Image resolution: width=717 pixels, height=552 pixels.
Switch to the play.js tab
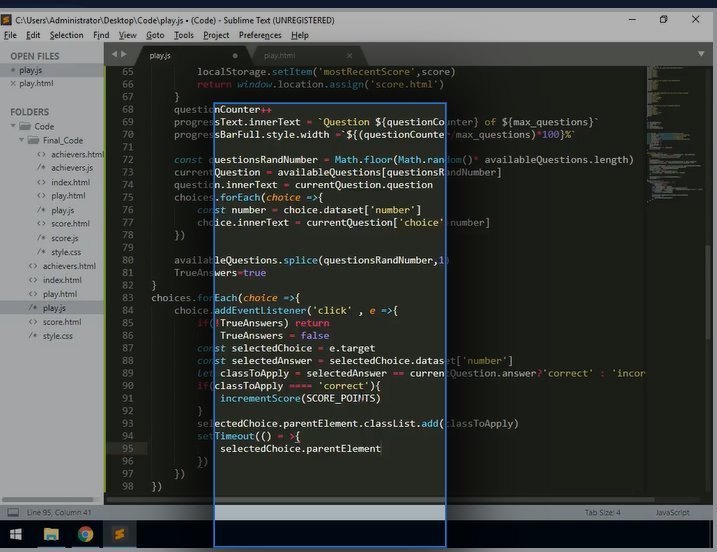pyautogui.click(x=192, y=56)
